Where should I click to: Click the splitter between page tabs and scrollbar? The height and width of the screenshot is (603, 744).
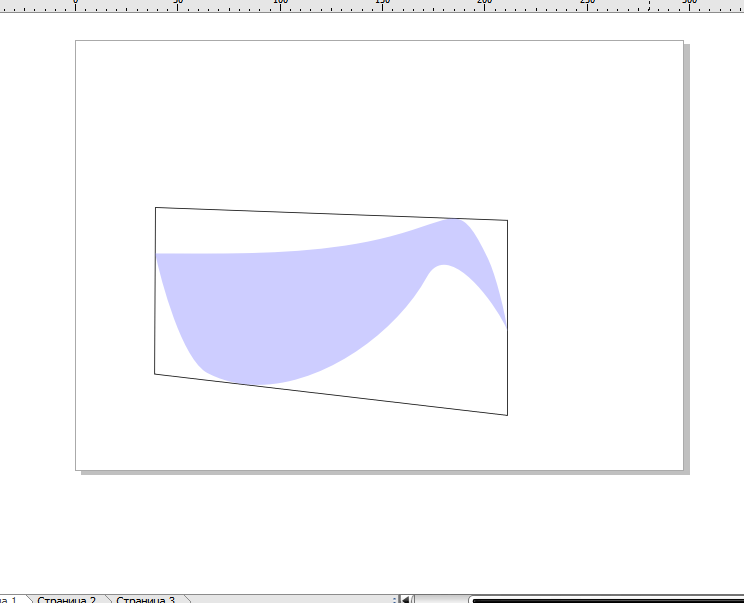pos(396,599)
